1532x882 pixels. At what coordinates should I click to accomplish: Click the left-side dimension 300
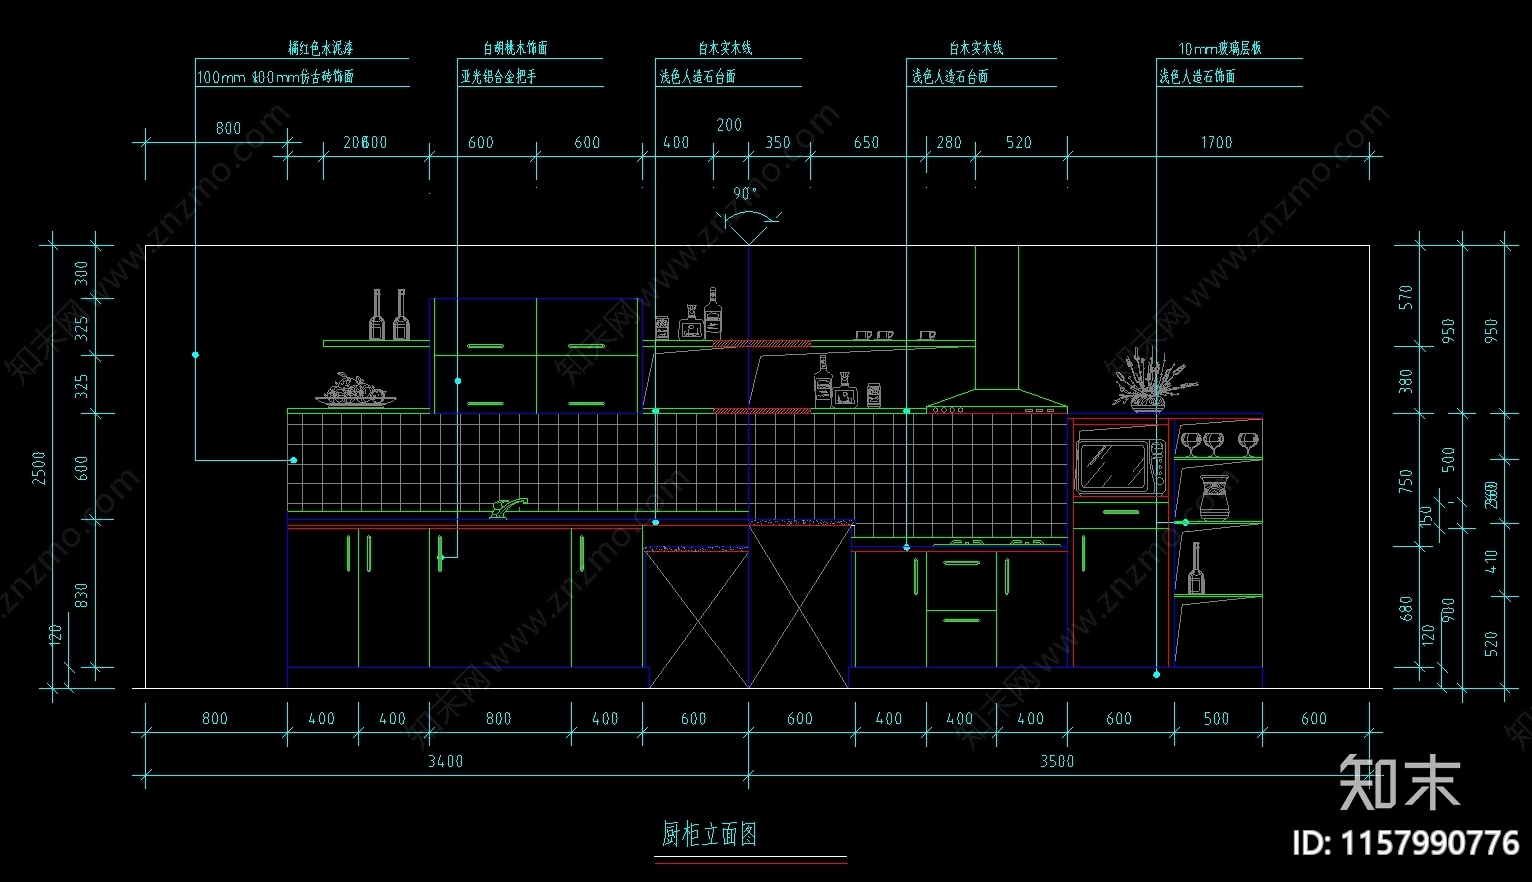click(82, 273)
